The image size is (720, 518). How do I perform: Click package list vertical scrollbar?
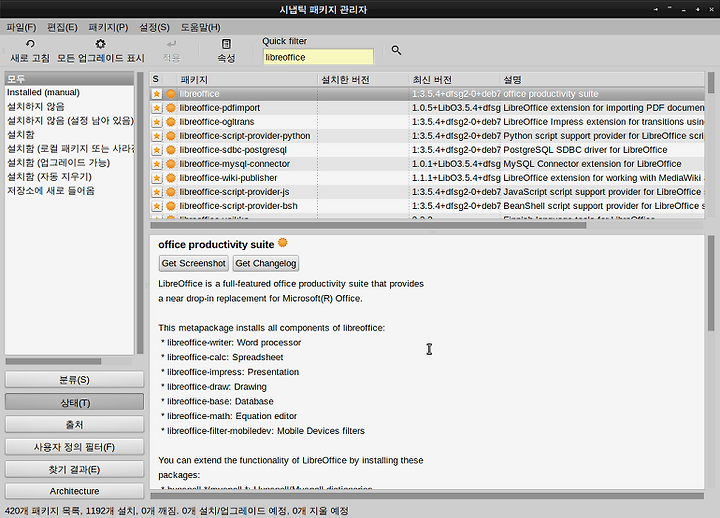click(711, 83)
